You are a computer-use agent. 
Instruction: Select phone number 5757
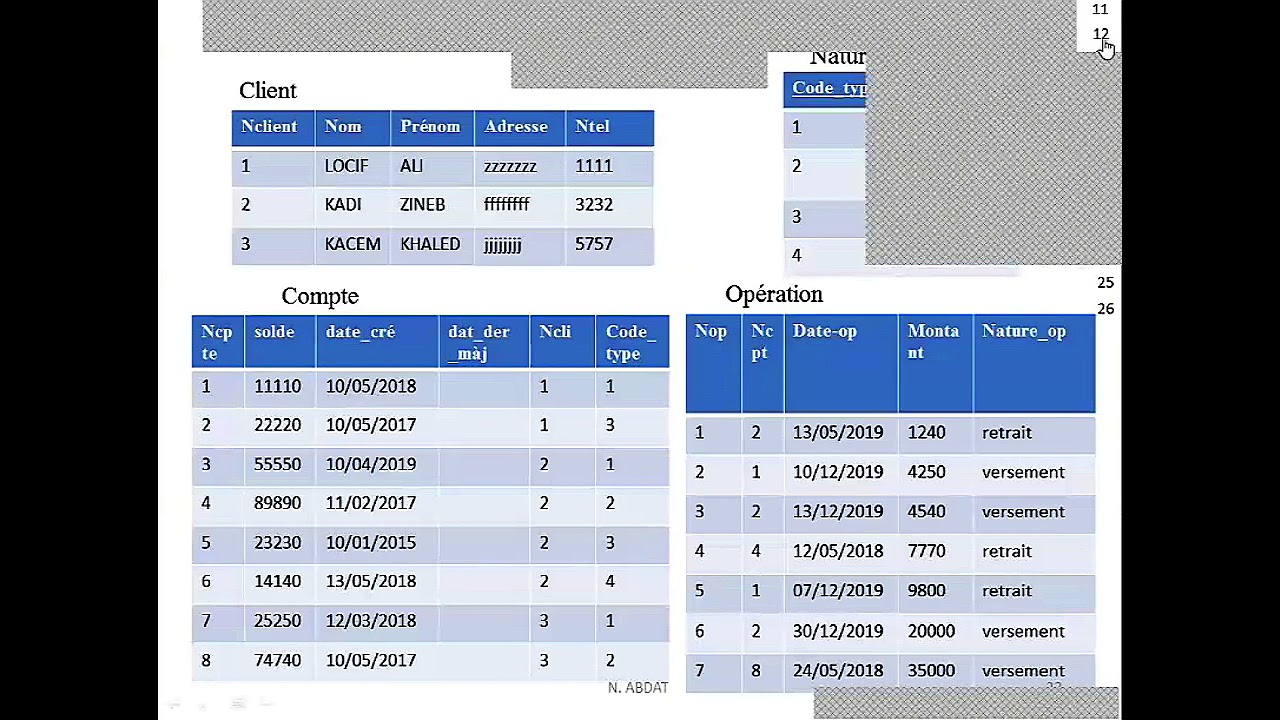tap(594, 244)
